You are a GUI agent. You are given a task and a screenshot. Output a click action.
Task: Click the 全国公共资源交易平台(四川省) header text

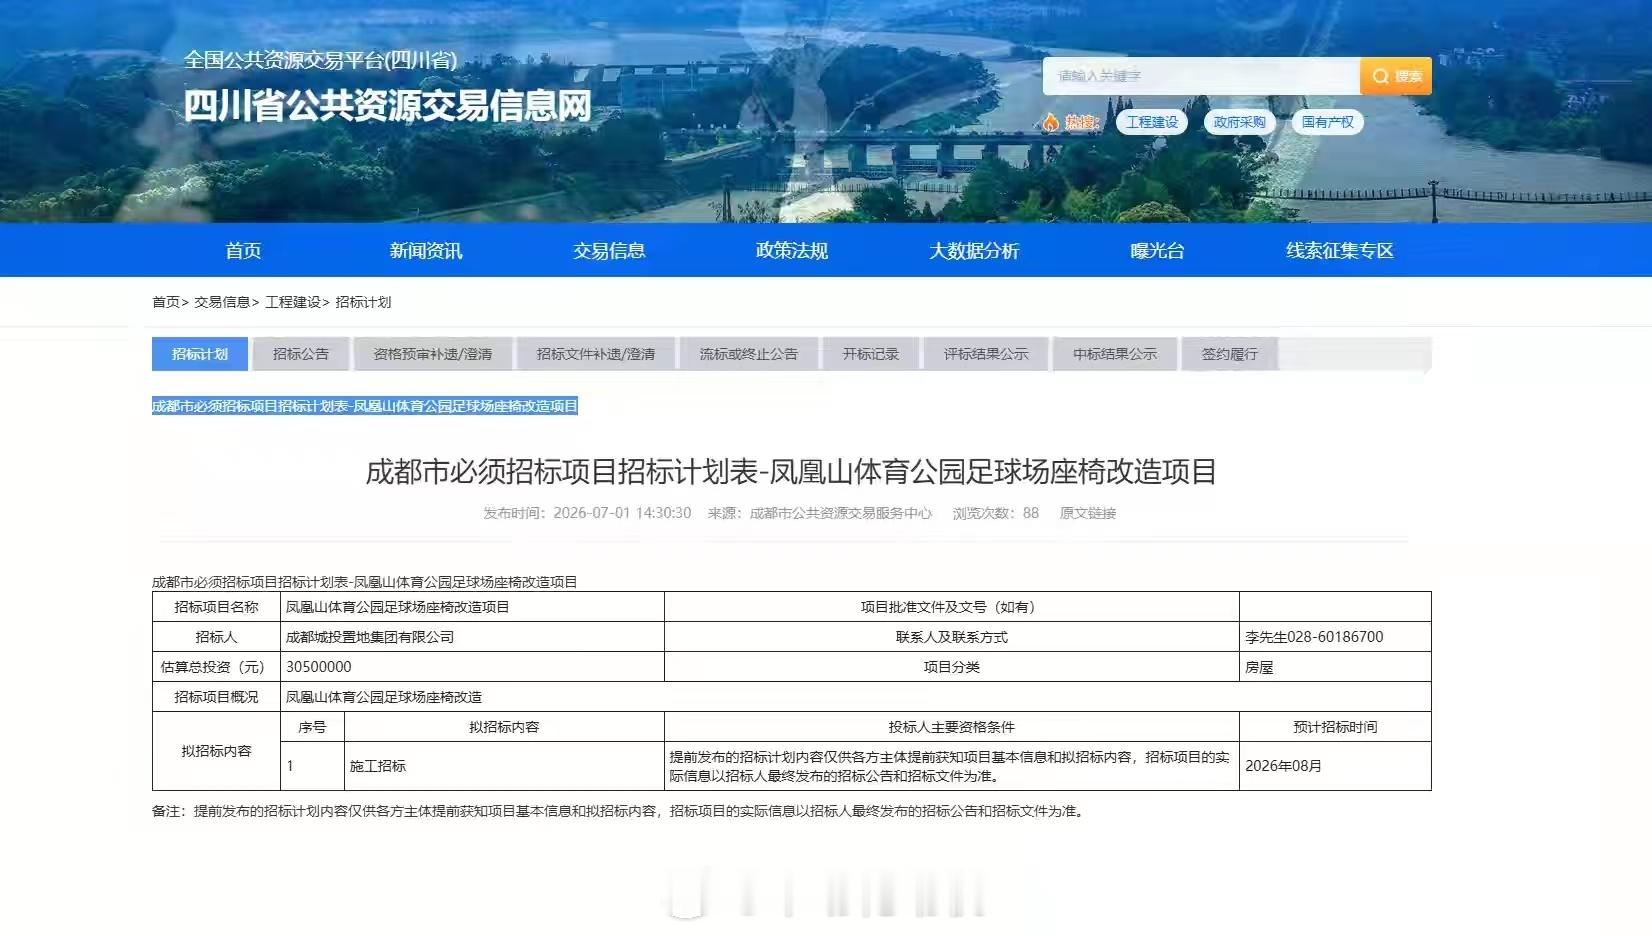(320, 60)
